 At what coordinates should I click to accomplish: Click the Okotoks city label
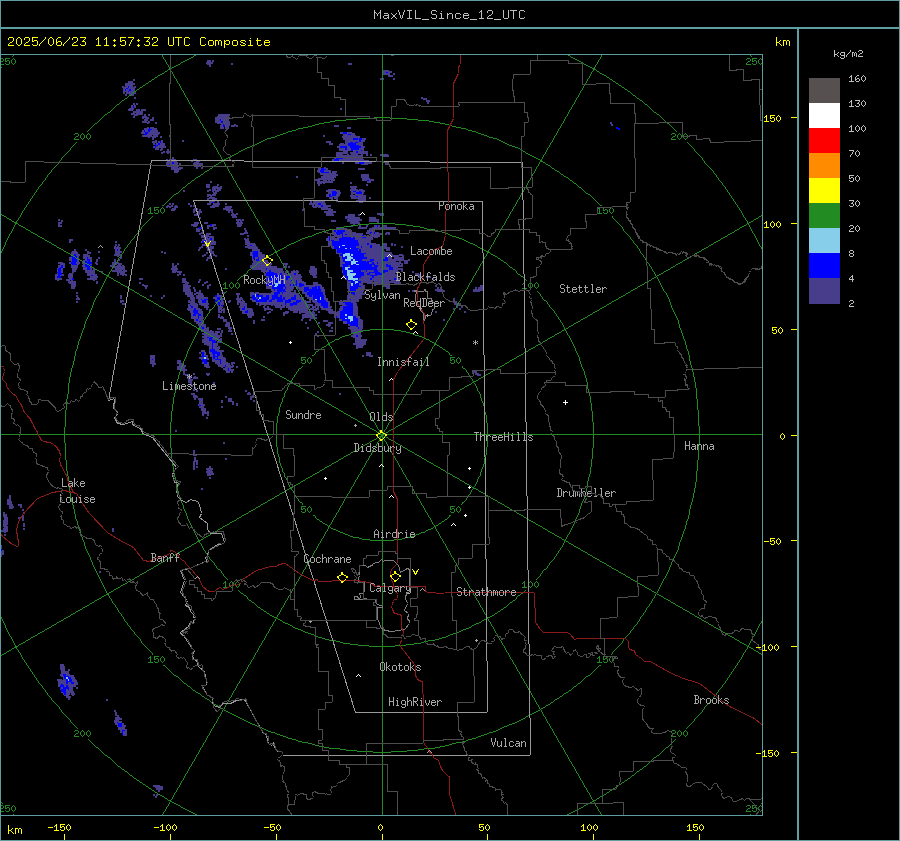pos(400,667)
